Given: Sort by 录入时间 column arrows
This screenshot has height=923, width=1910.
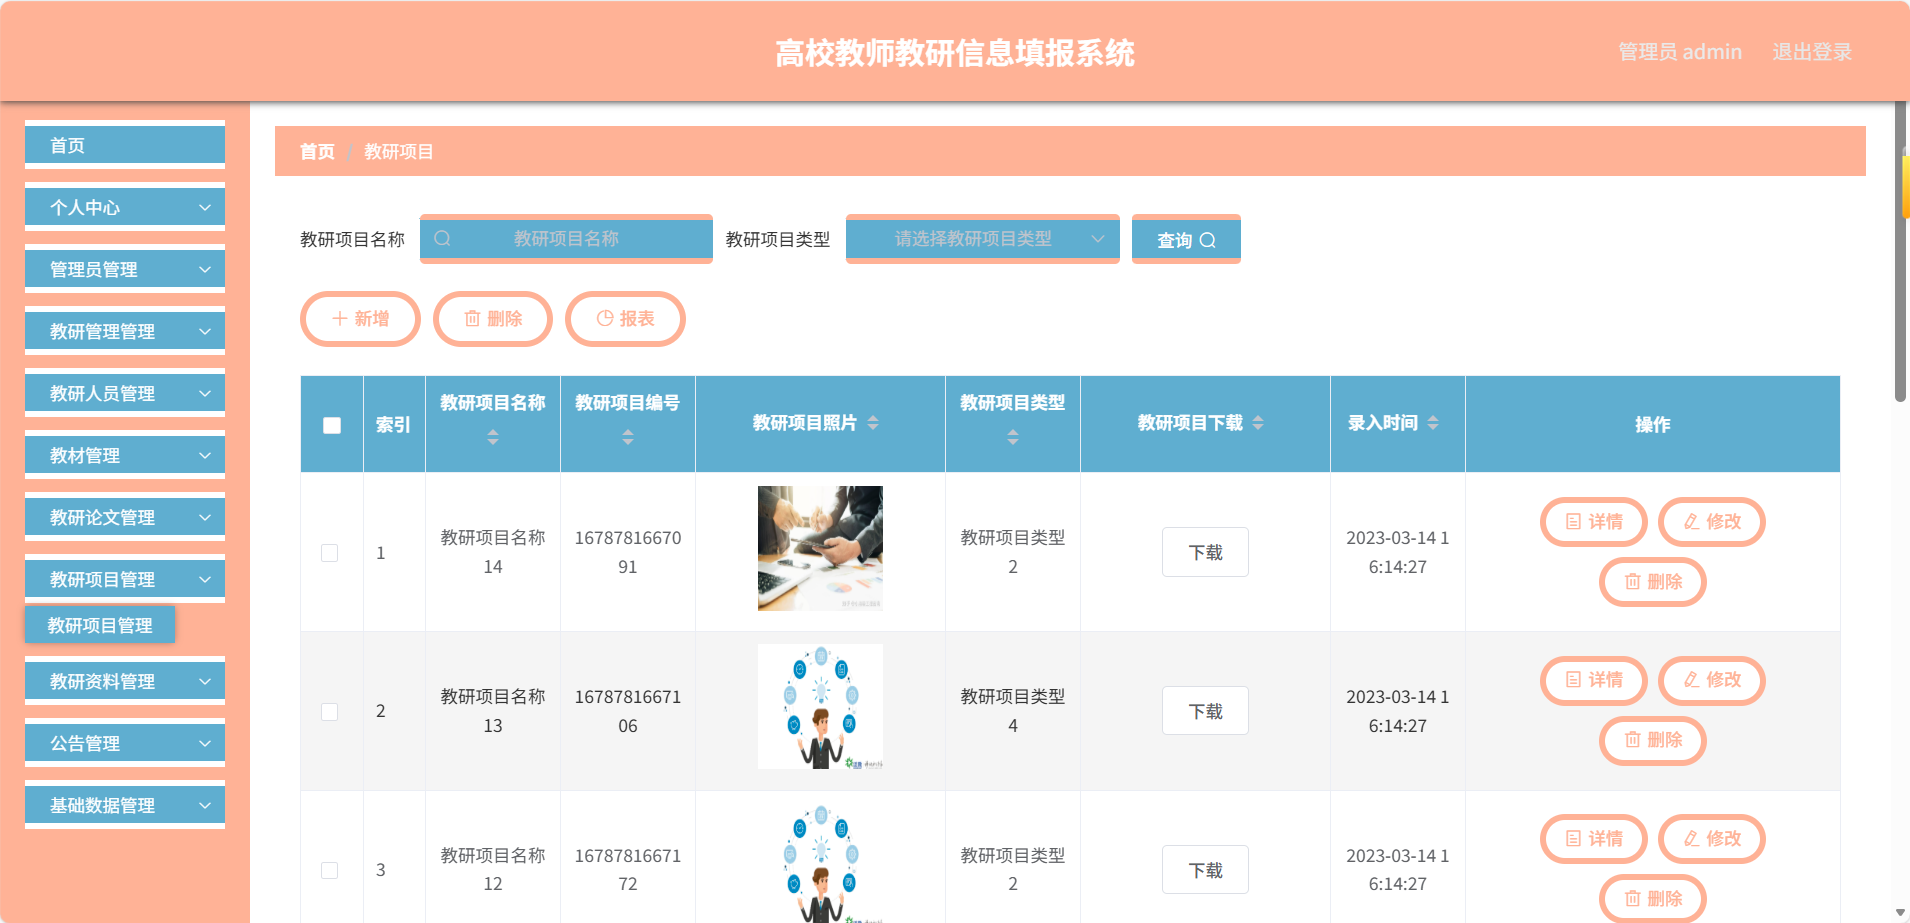Looking at the screenshot, I should point(1433,423).
